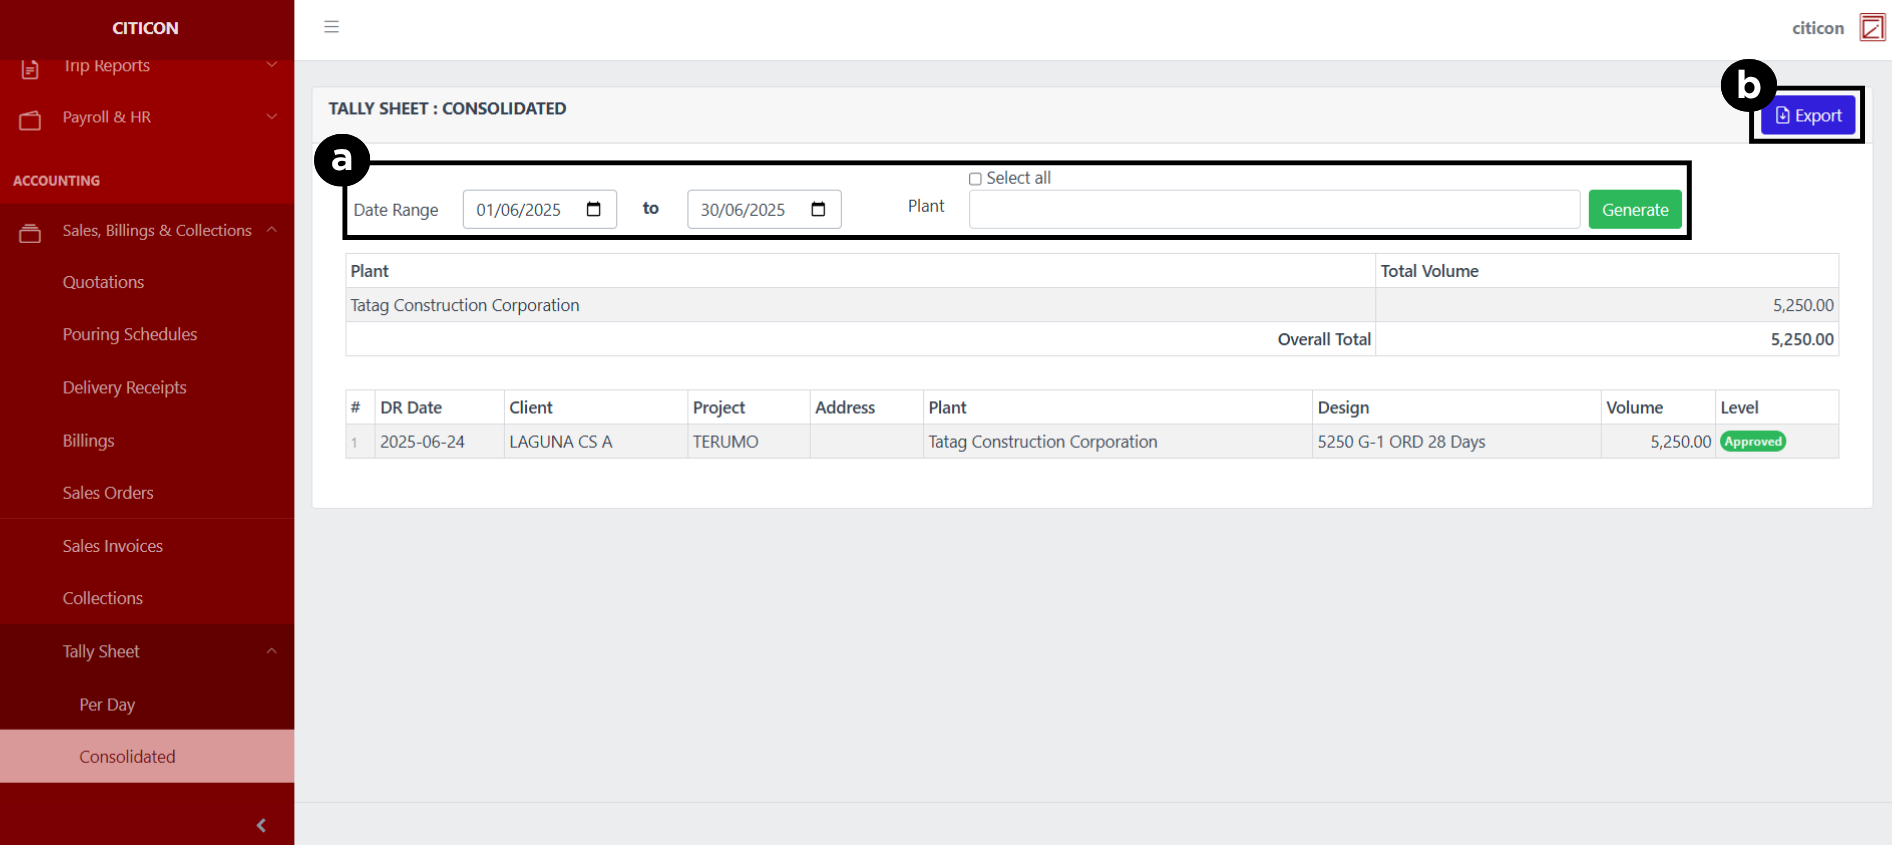Click the Payroll & HR folder icon
Viewport: 1892px width, 845px height.
tap(30, 120)
